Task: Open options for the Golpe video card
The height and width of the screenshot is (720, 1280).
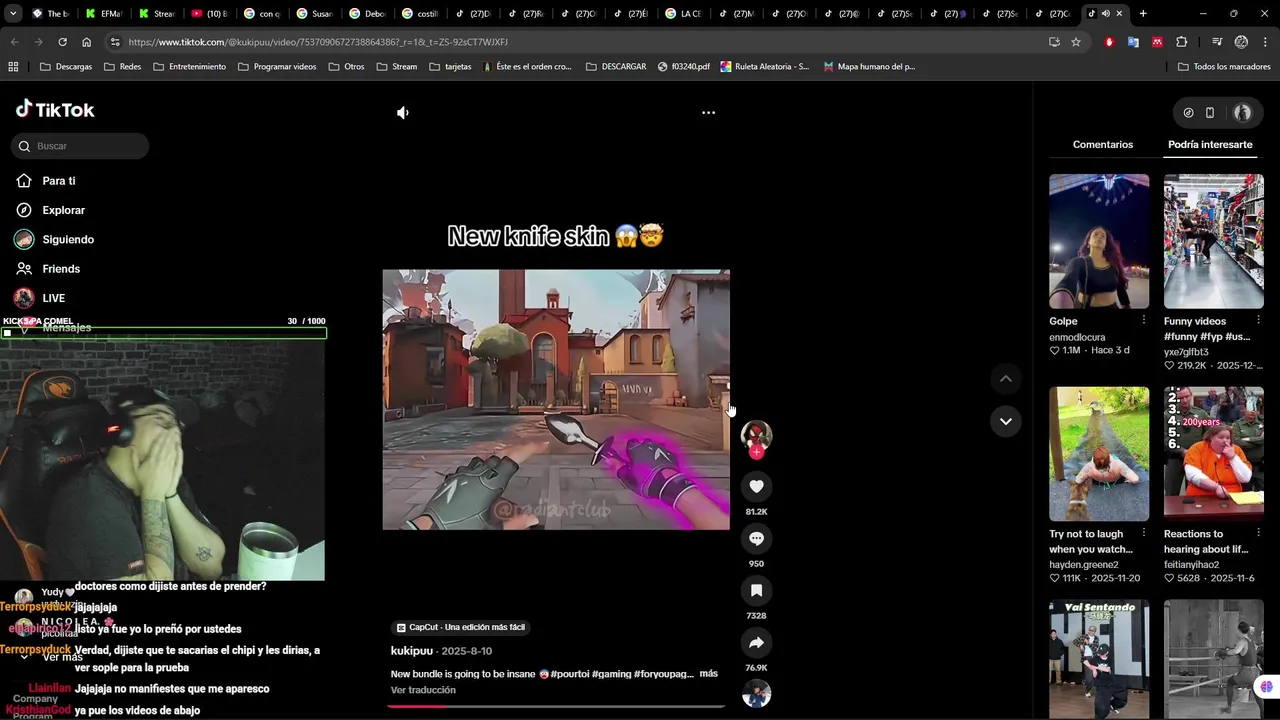Action: [x=1144, y=321]
